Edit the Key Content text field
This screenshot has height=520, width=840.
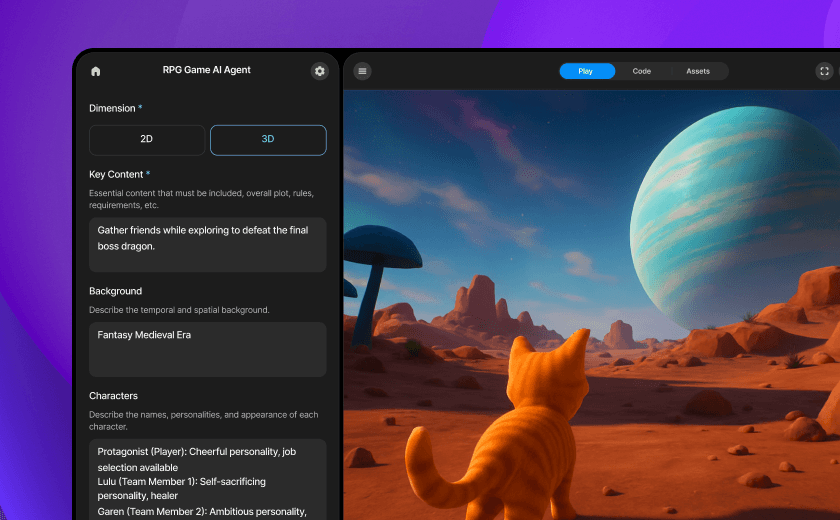(x=208, y=244)
